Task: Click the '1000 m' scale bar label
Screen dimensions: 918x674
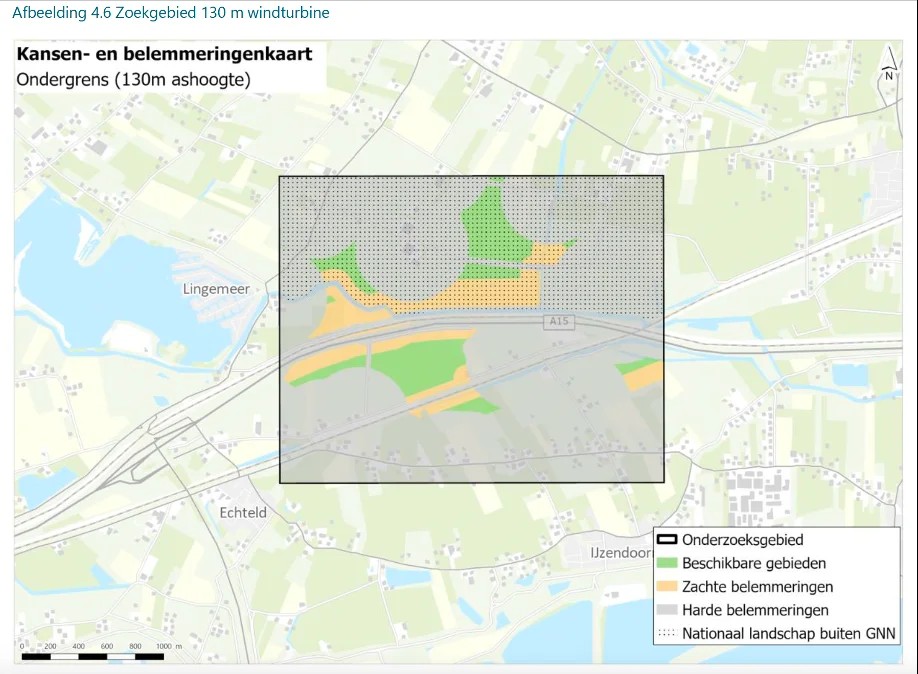Action: (169, 646)
